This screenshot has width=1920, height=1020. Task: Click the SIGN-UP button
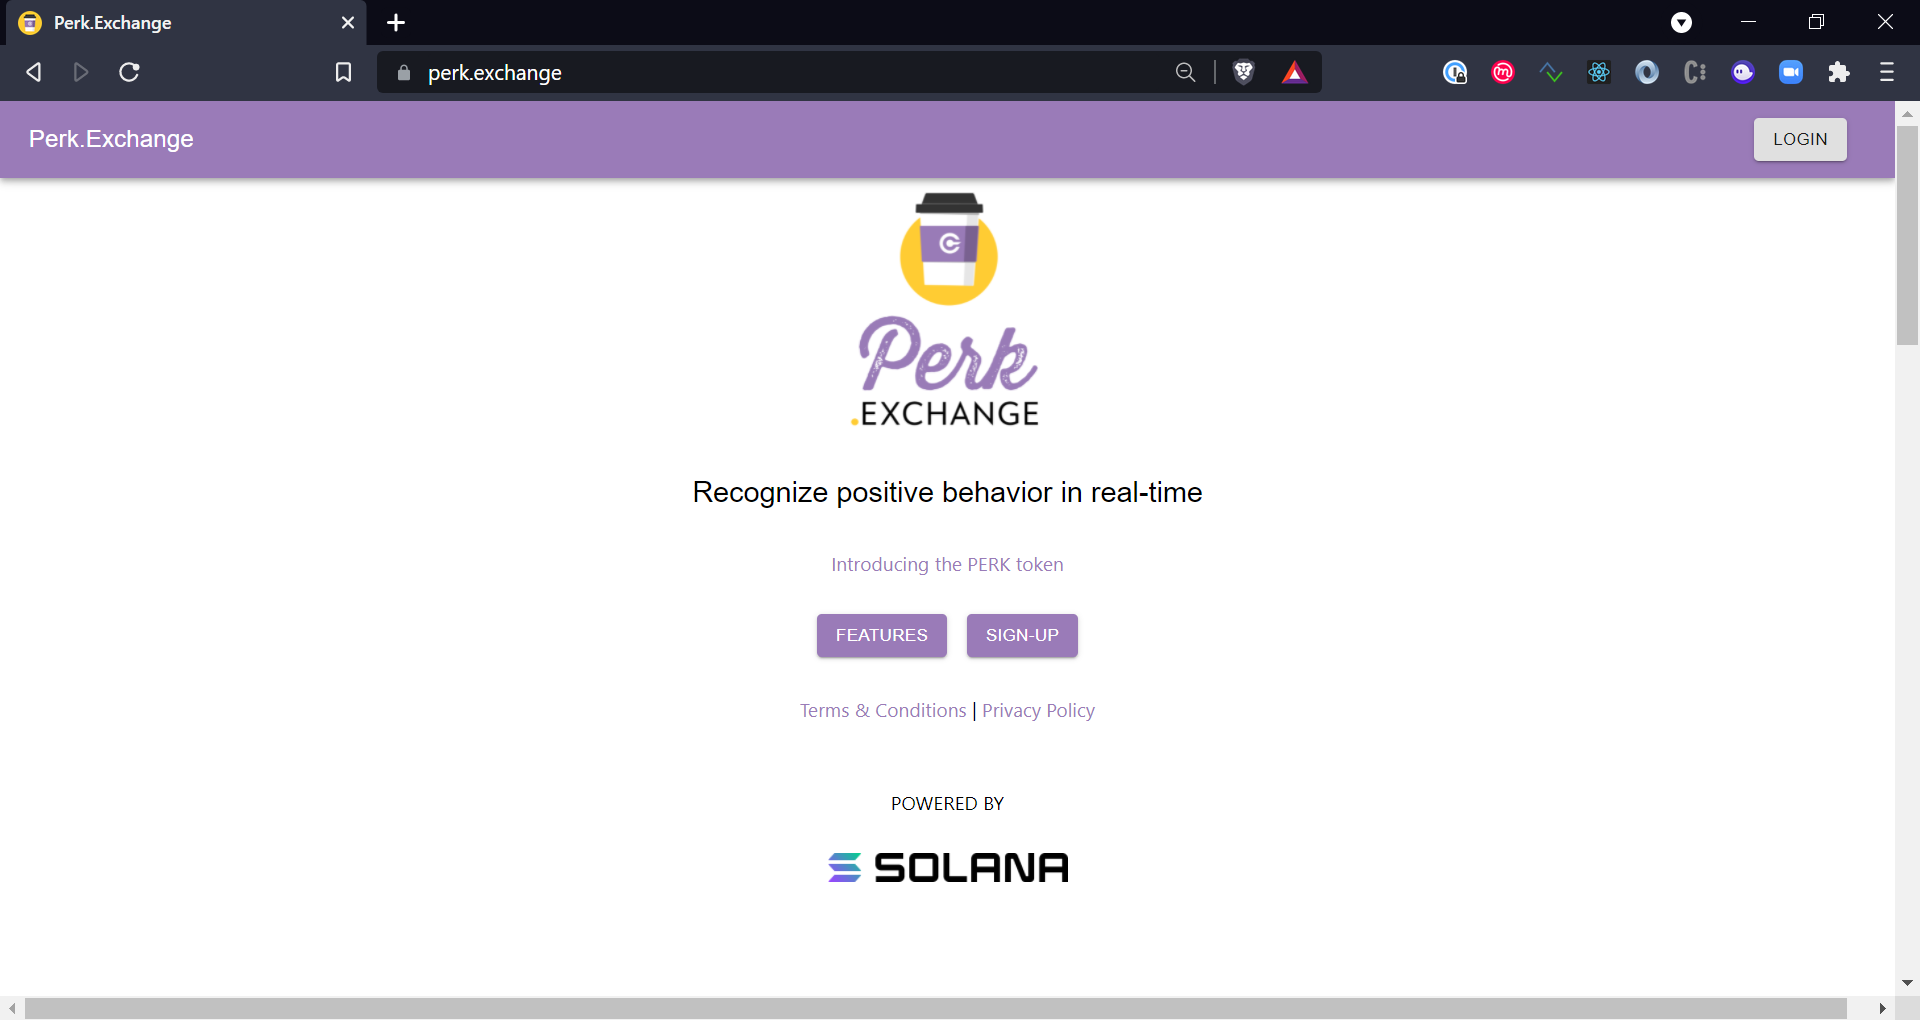pyautogui.click(x=1022, y=635)
